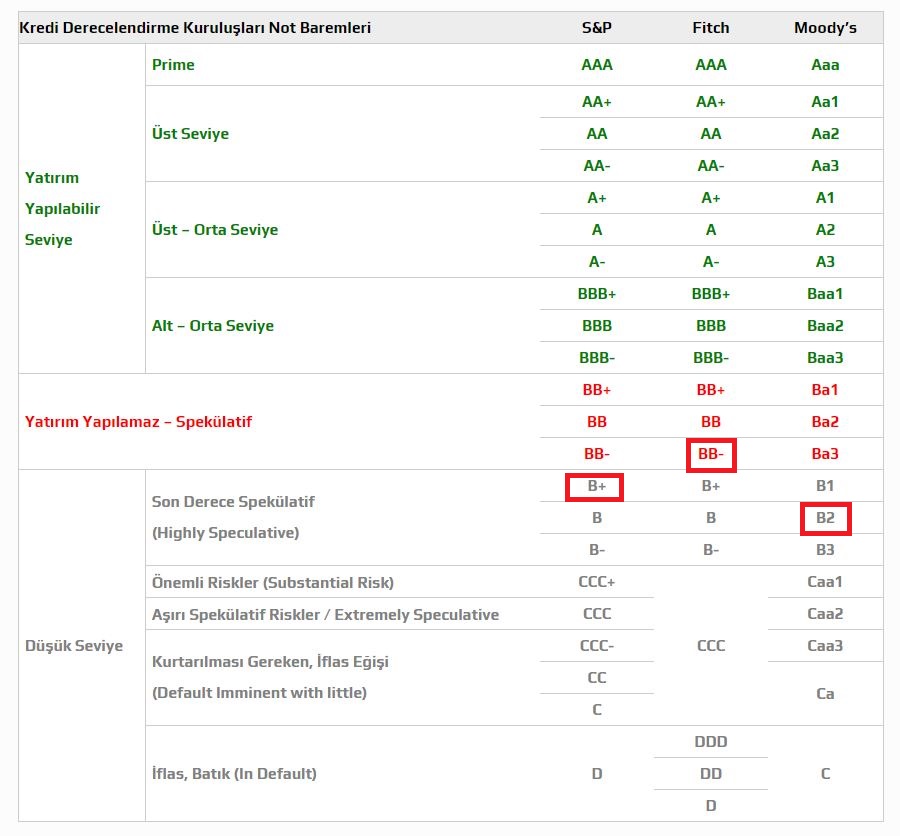
Task: Click "AA-" in the Fitch column
Action: coord(711,166)
